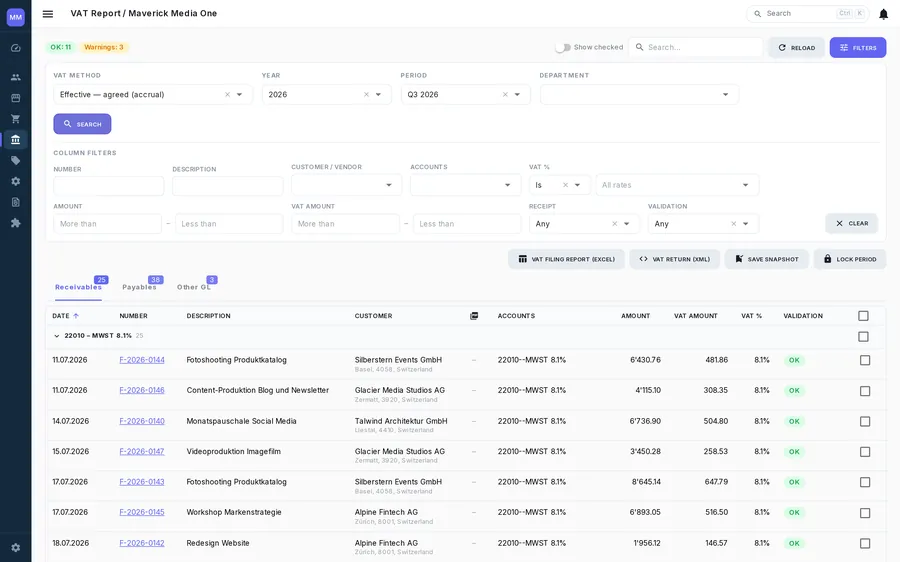This screenshot has width=900, height=562.
Task: Open the Accounts filter dropdown
Action: [465, 185]
